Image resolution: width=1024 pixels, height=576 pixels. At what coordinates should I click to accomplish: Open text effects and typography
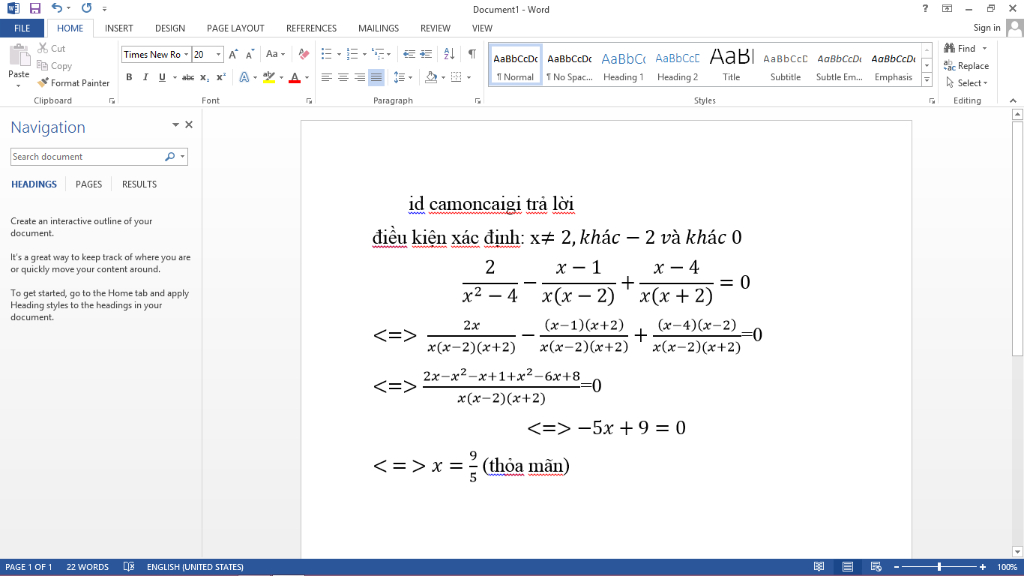(244, 77)
